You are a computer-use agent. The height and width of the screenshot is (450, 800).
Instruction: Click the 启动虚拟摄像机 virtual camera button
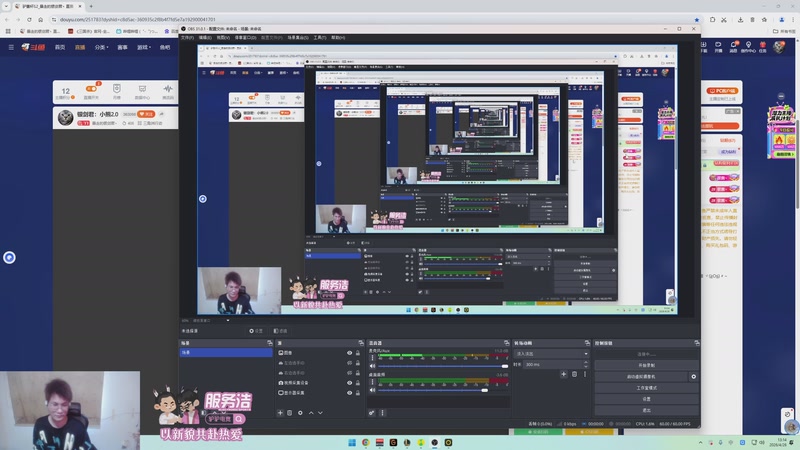(x=641, y=377)
